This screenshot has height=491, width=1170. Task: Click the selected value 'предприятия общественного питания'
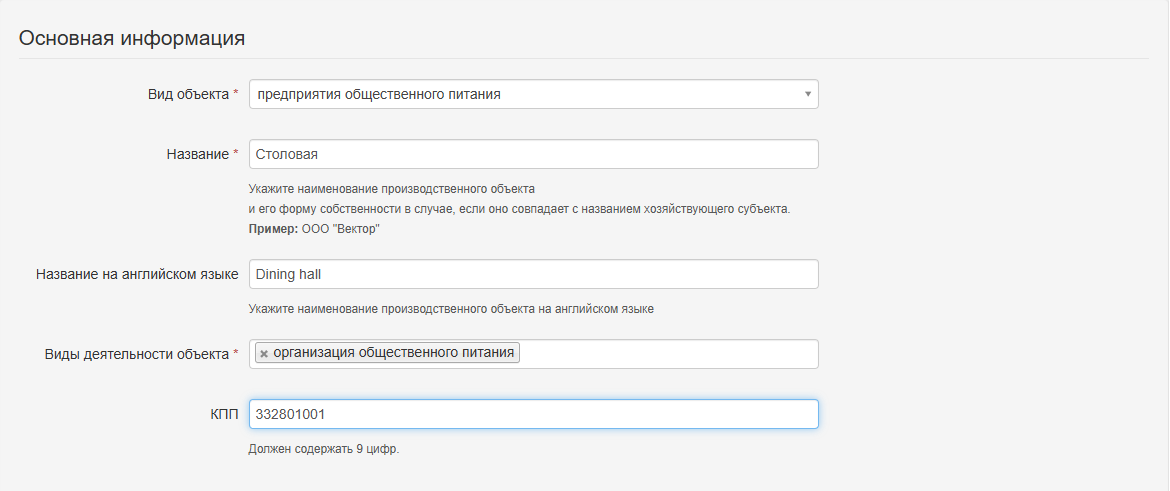[x=378, y=94]
